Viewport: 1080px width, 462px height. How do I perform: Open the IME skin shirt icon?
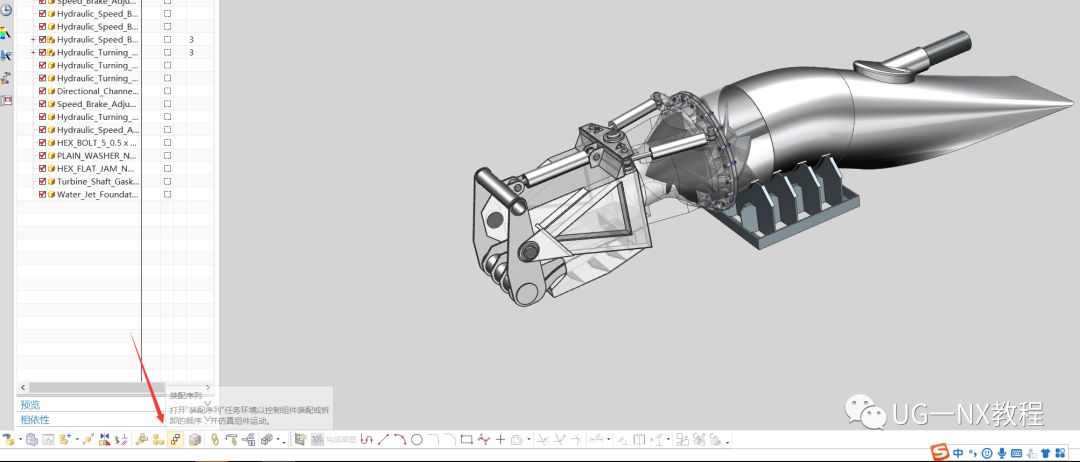pos(1046,452)
